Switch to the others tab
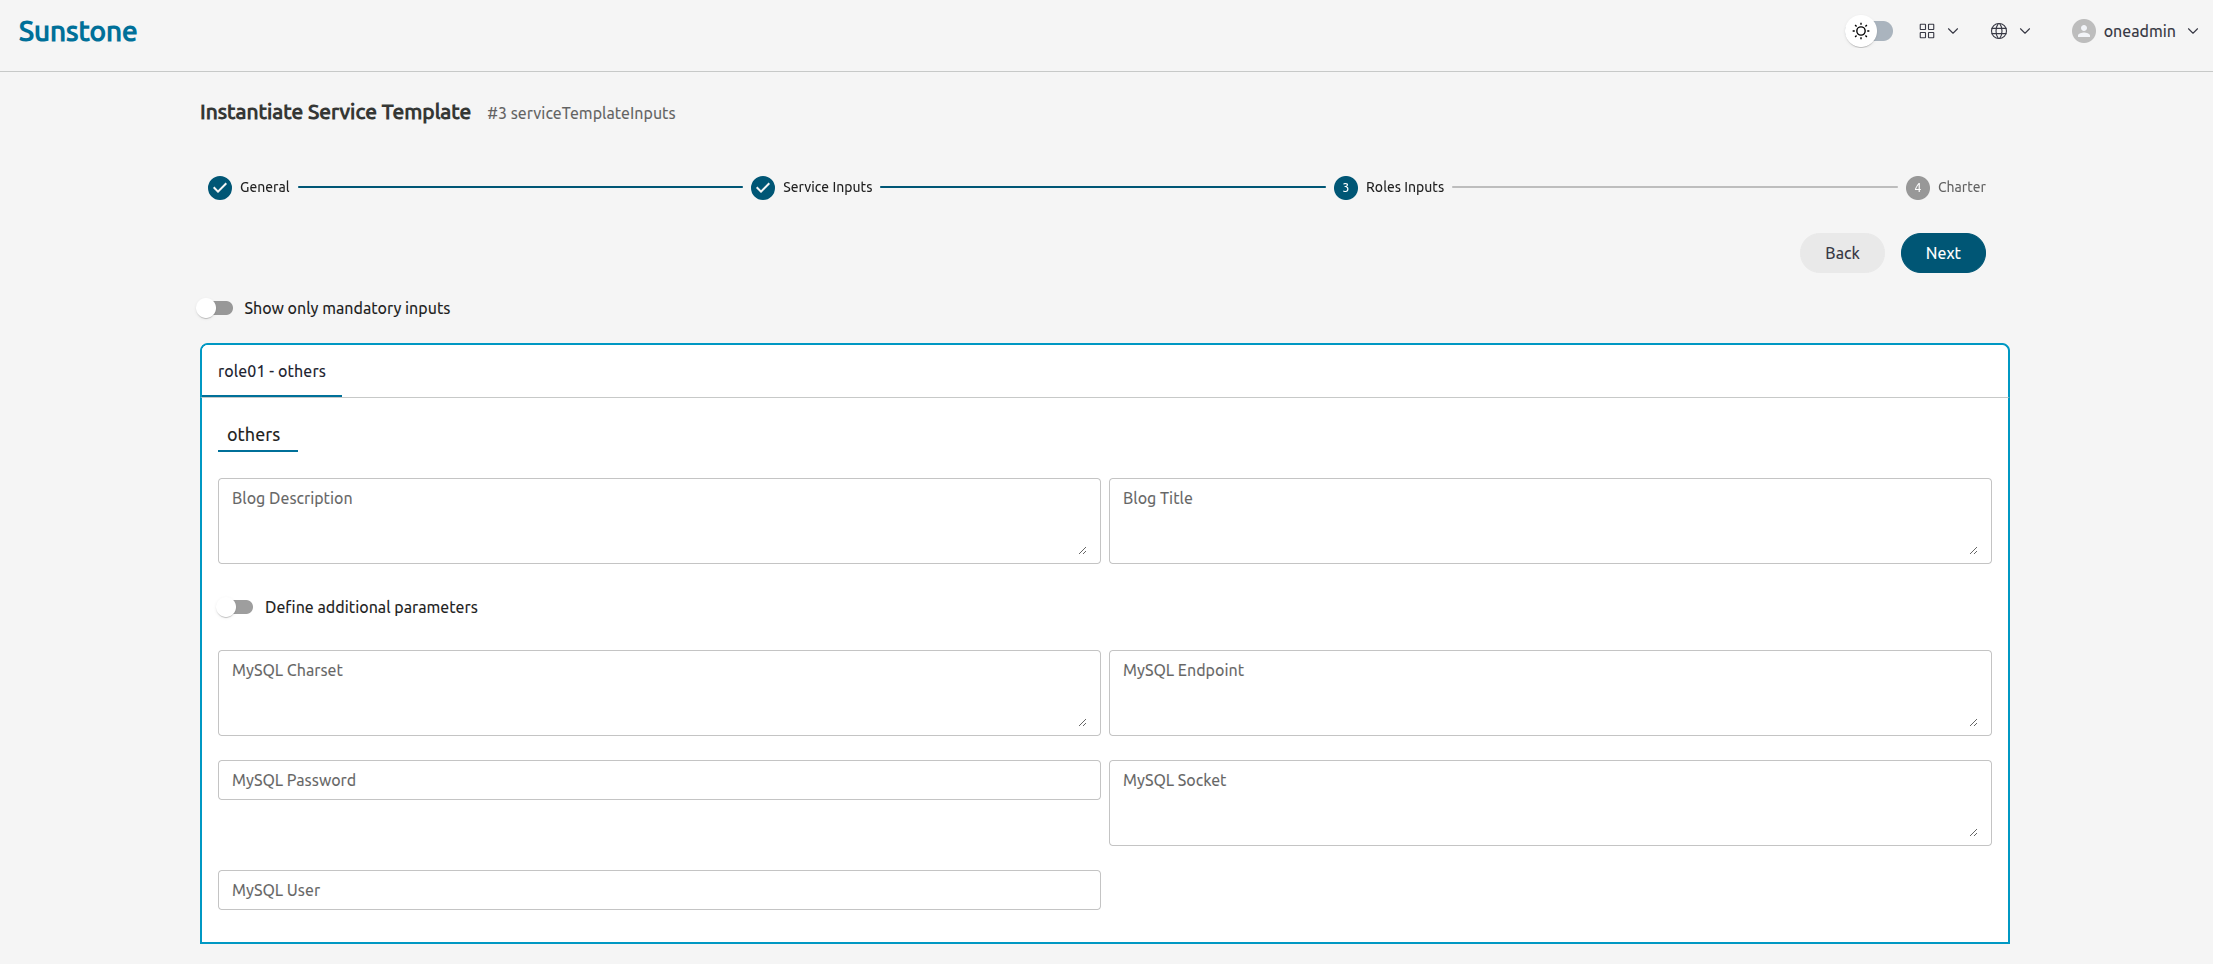This screenshot has width=2213, height=964. pos(255,434)
